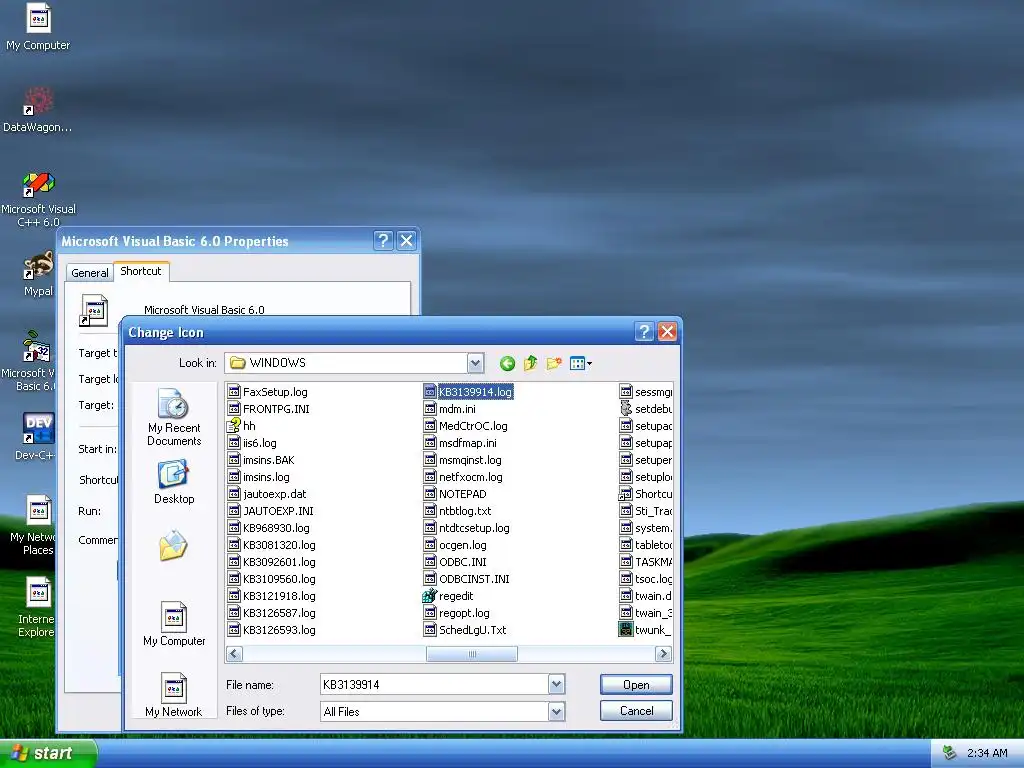Open the My Computer desktop icon

(x=38, y=27)
